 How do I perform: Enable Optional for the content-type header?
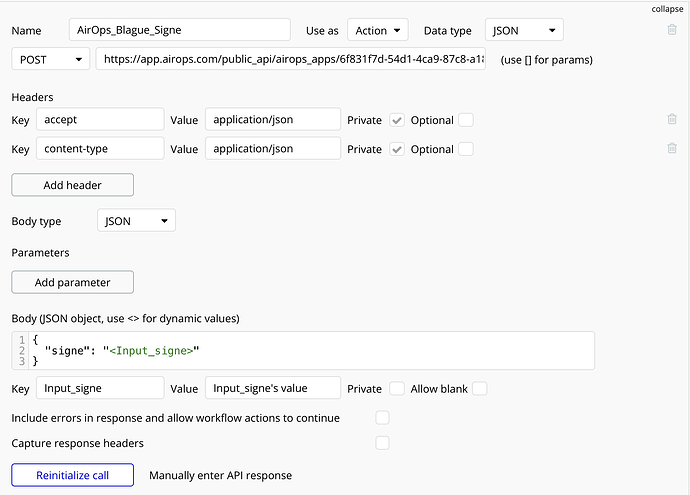[466, 149]
